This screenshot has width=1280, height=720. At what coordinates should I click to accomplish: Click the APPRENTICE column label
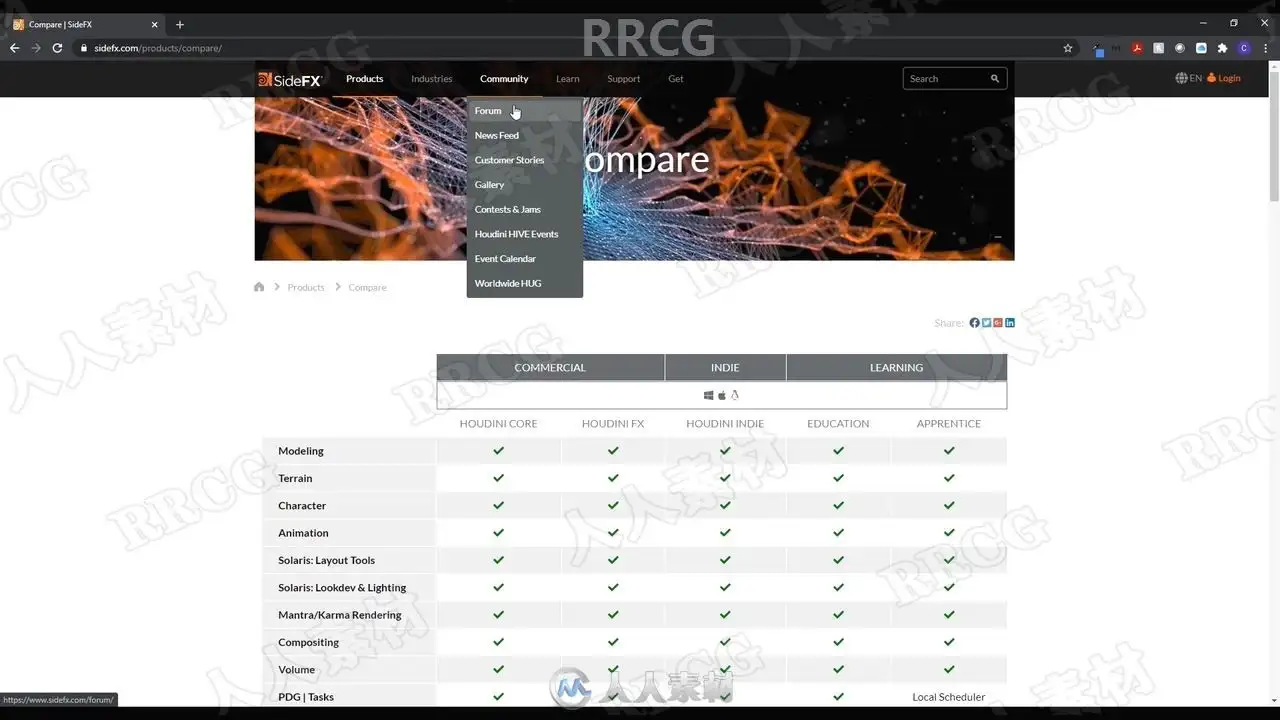[949, 424]
